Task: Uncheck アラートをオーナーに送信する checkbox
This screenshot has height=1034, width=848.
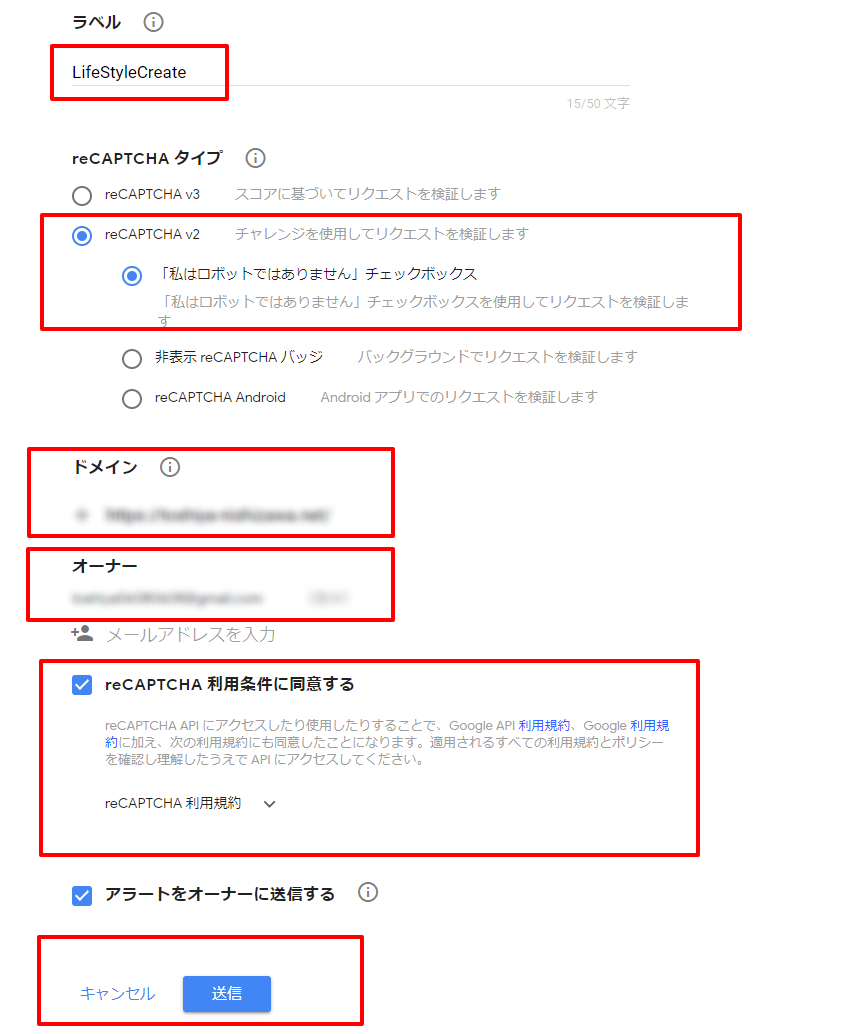Action: click(x=82, y=896)
